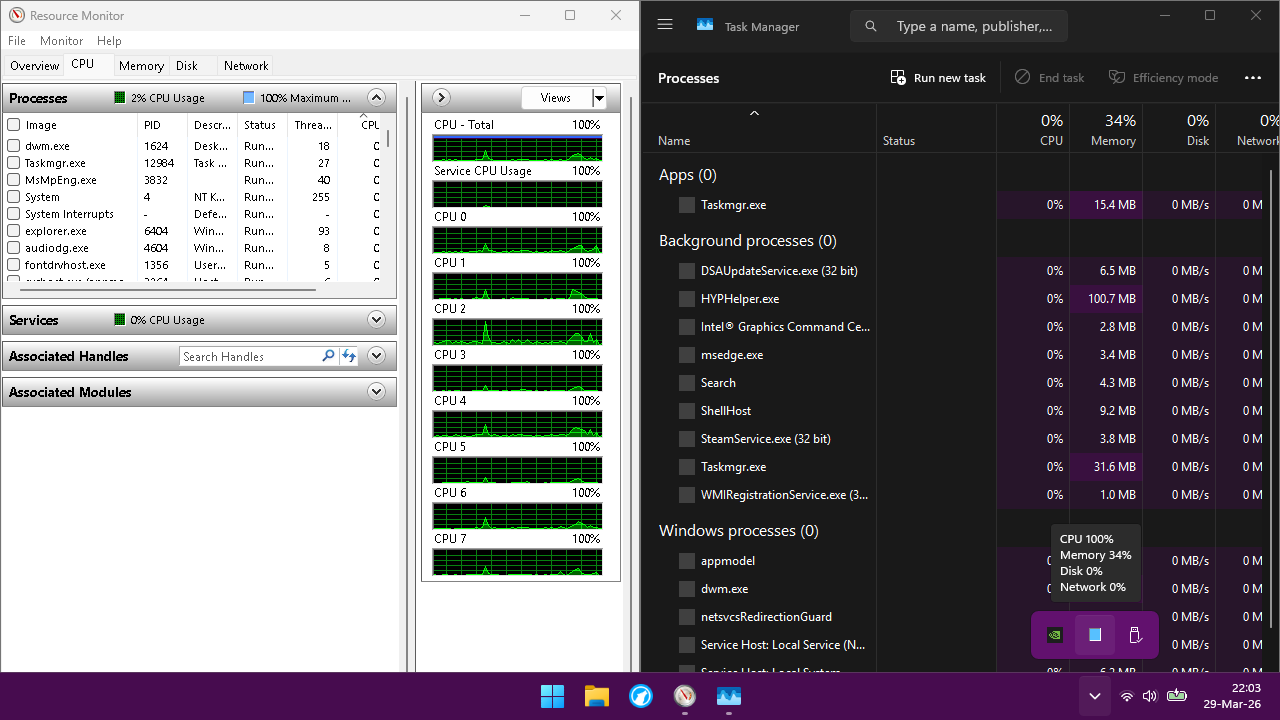Viewport: 1280px width, 720px height.
Task: Open the Help menu in Resource Monitor
Action: [109, 41]
